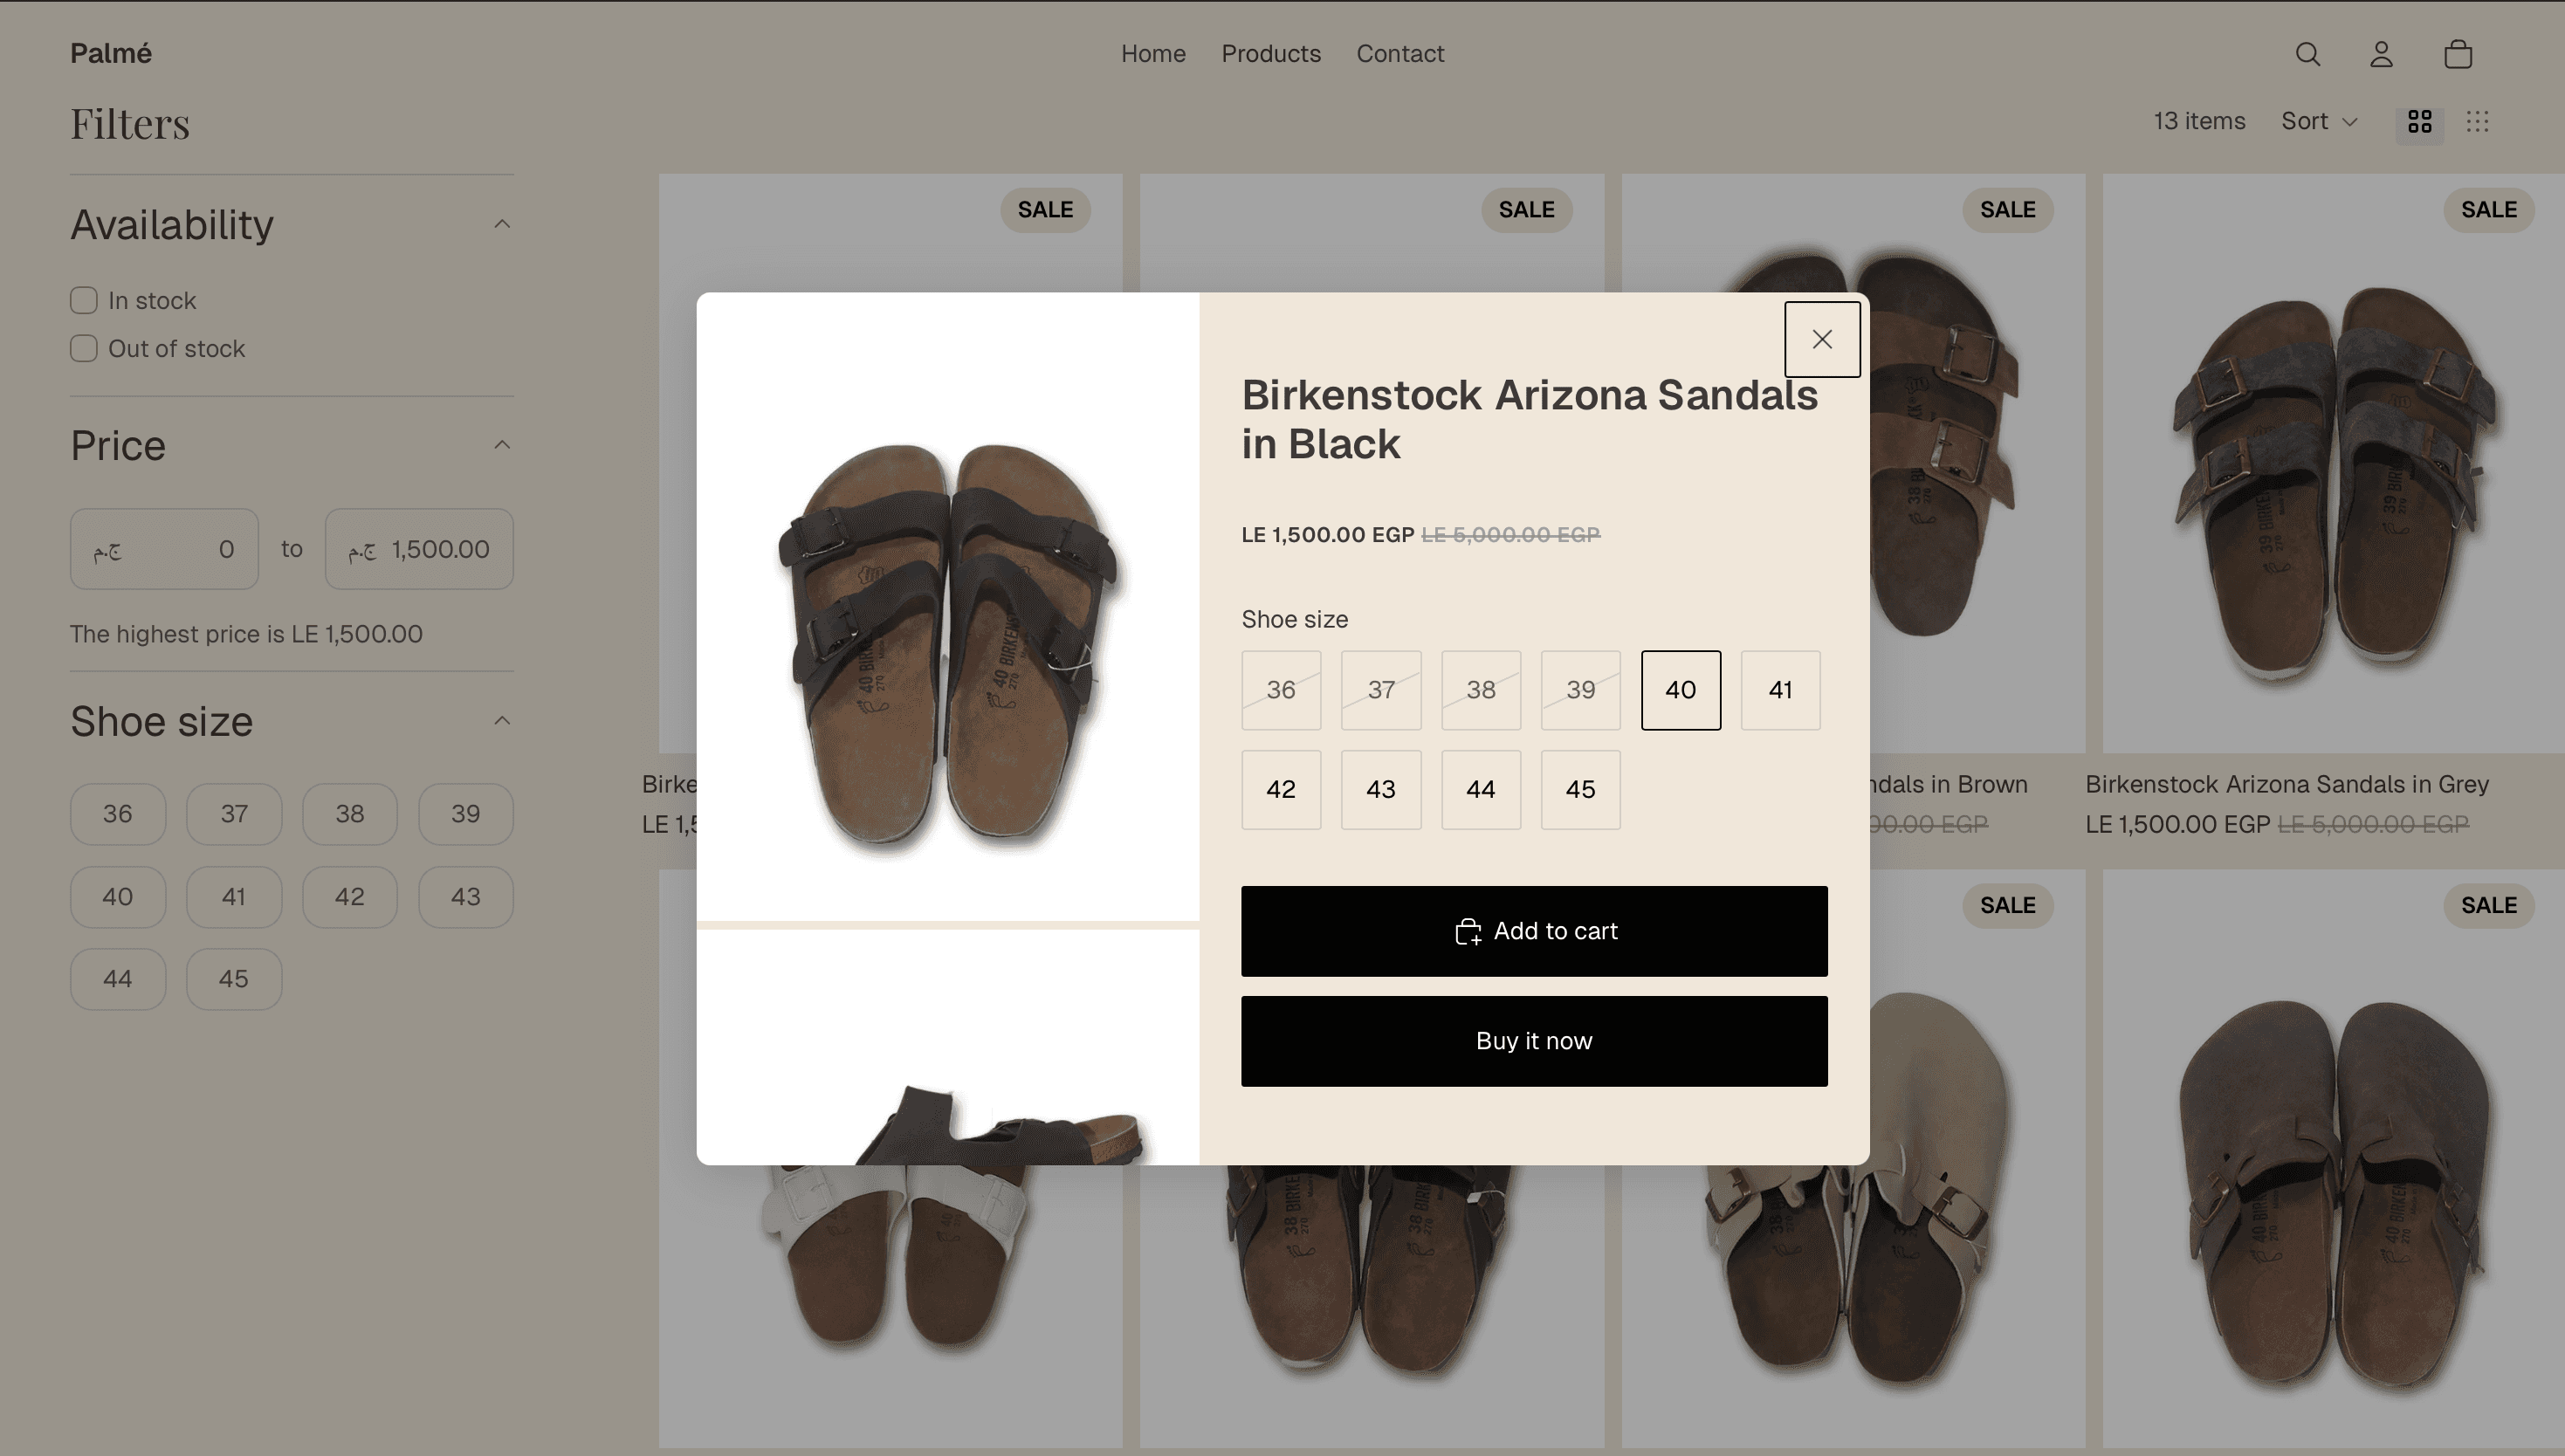
Task: Collapse the Availability filter section
Action: (502, 224)
